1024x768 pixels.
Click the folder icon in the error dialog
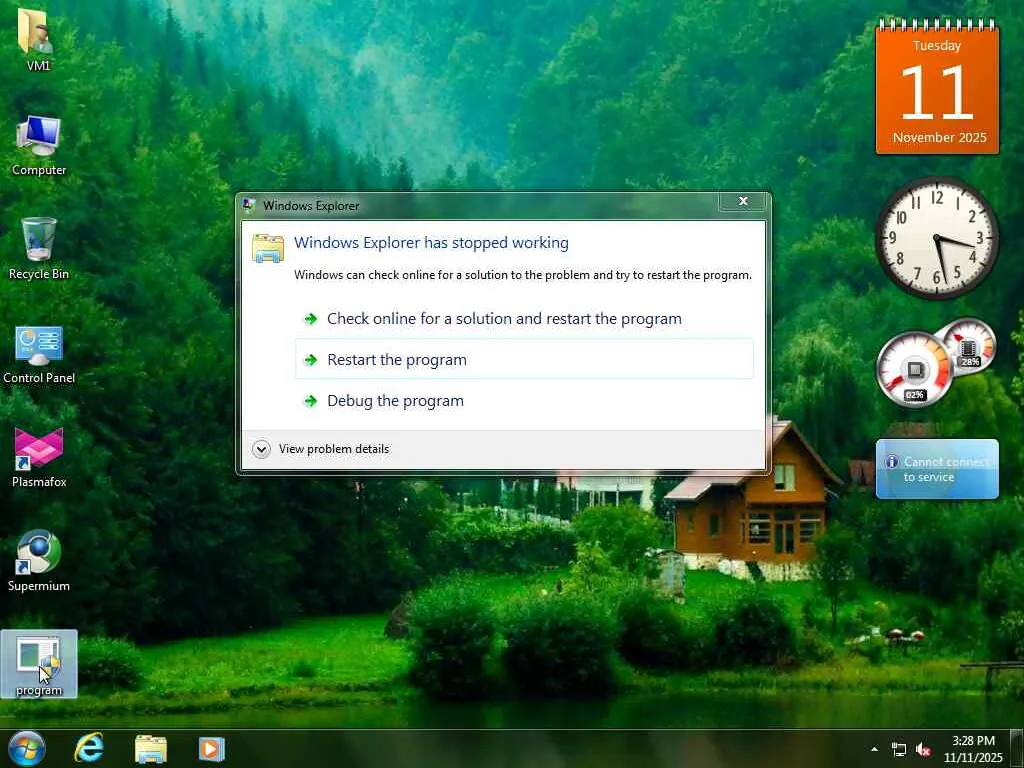click(x=268, y=248)
